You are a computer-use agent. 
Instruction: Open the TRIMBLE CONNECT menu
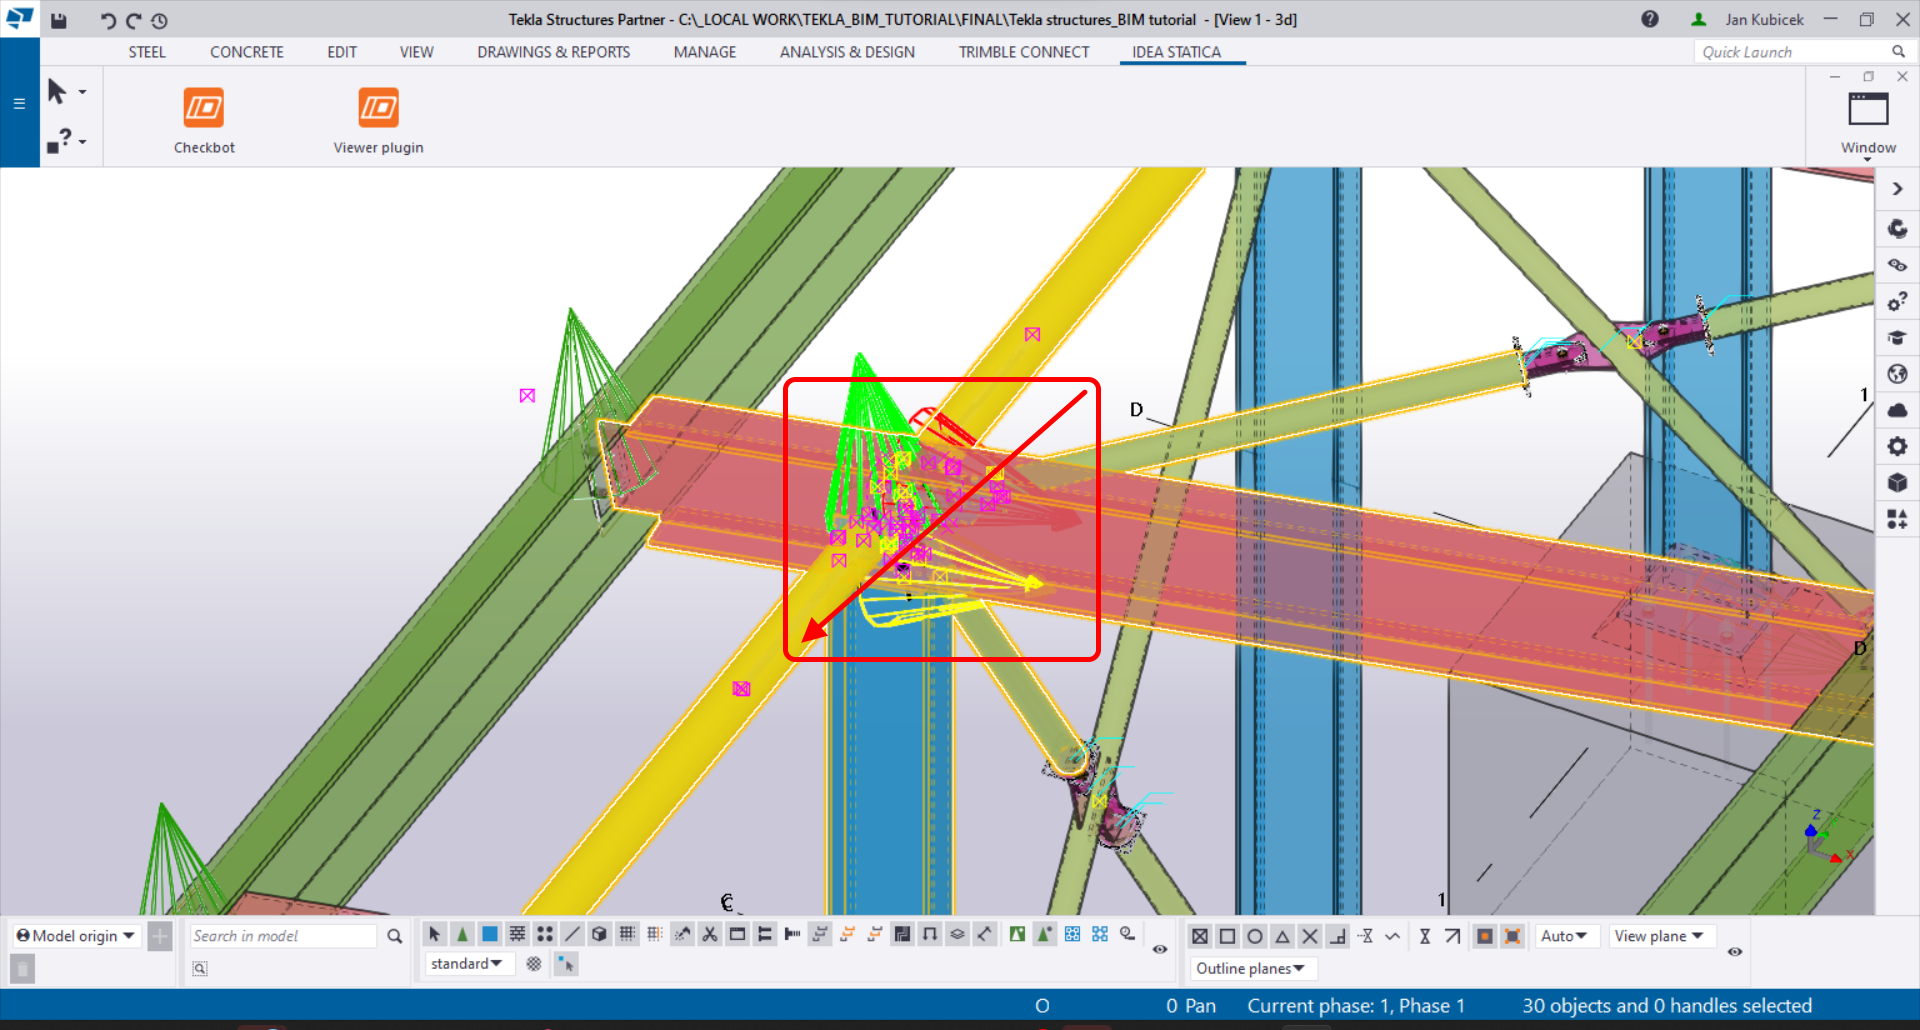[x=1022, y=52]
